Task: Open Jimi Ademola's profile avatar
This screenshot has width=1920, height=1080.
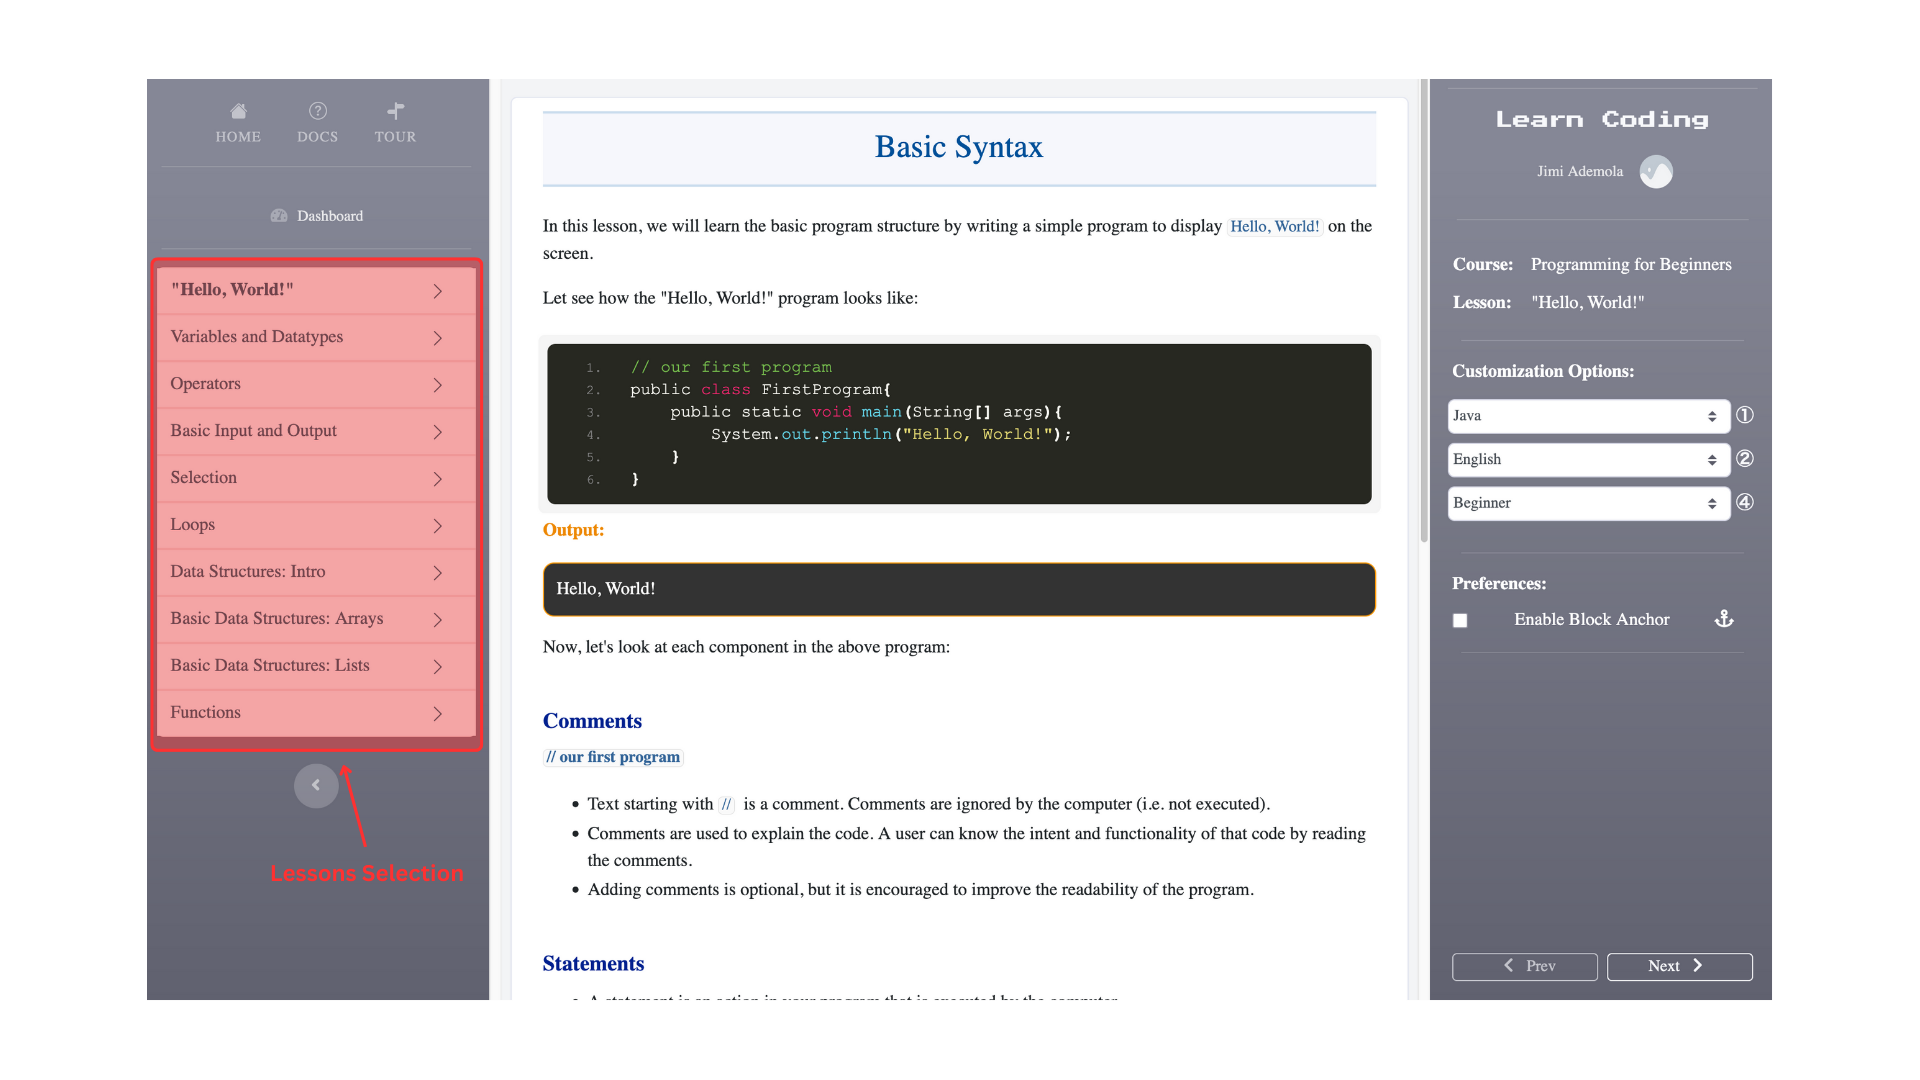Action: pos(1655,171)
